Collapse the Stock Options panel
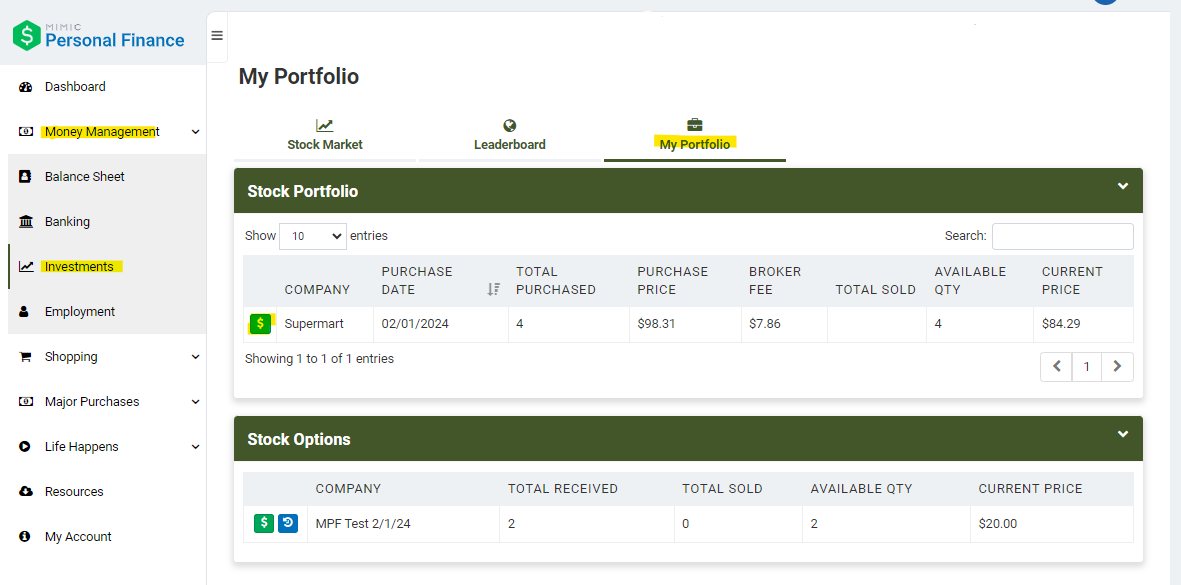 [1123, 434]
